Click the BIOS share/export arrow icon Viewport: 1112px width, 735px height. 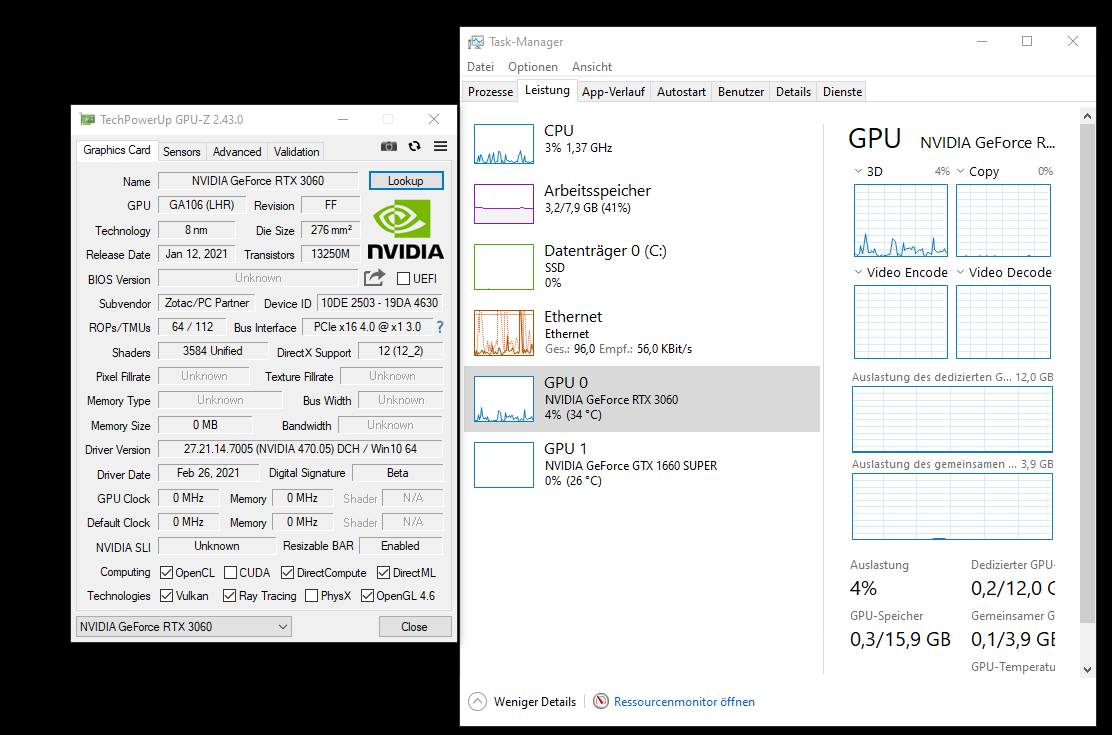point(374,277)
